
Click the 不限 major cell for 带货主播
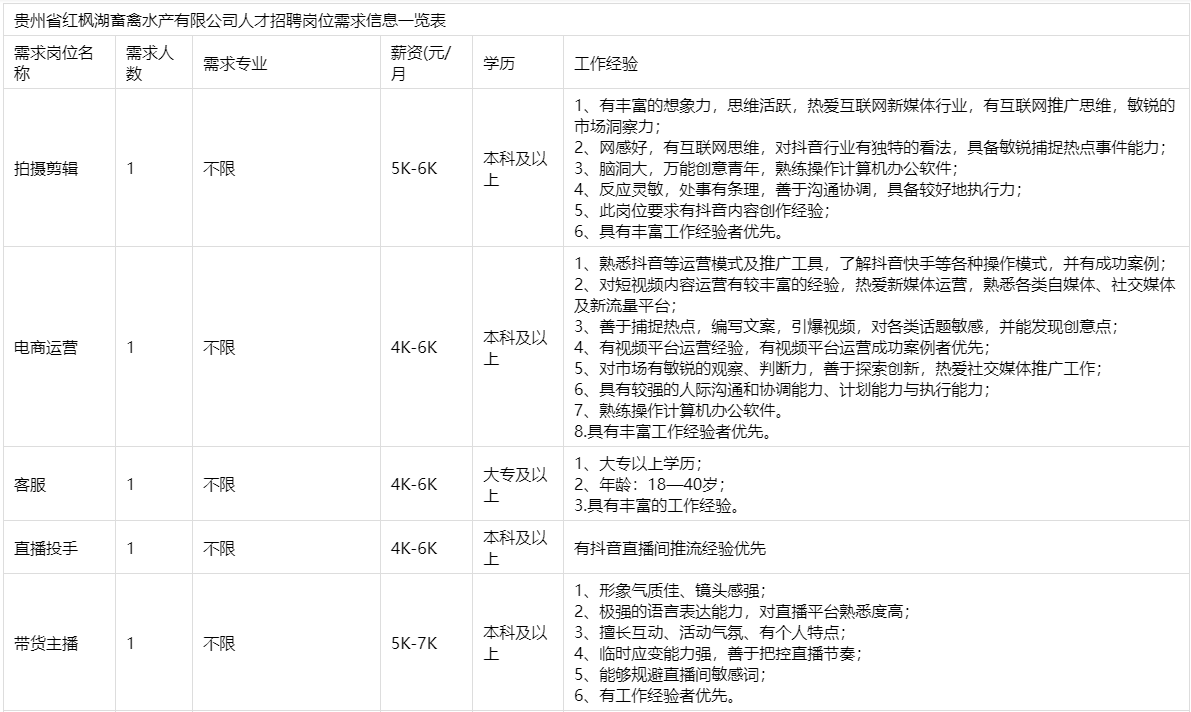pos(219,643)
